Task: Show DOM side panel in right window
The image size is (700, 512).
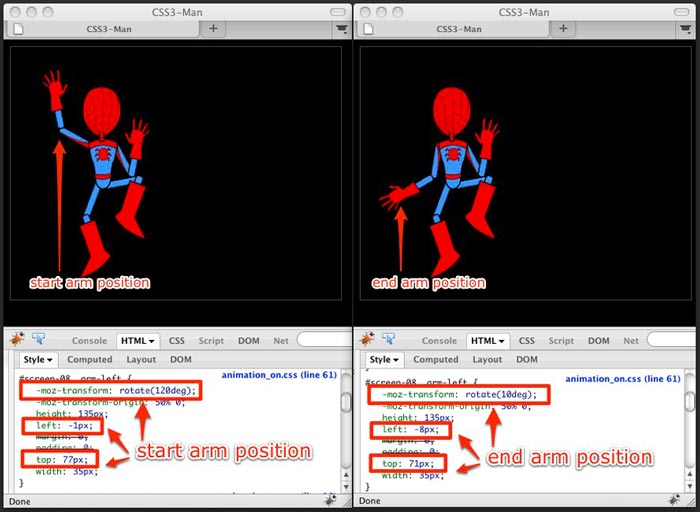Action: click(x=527, y=359)
